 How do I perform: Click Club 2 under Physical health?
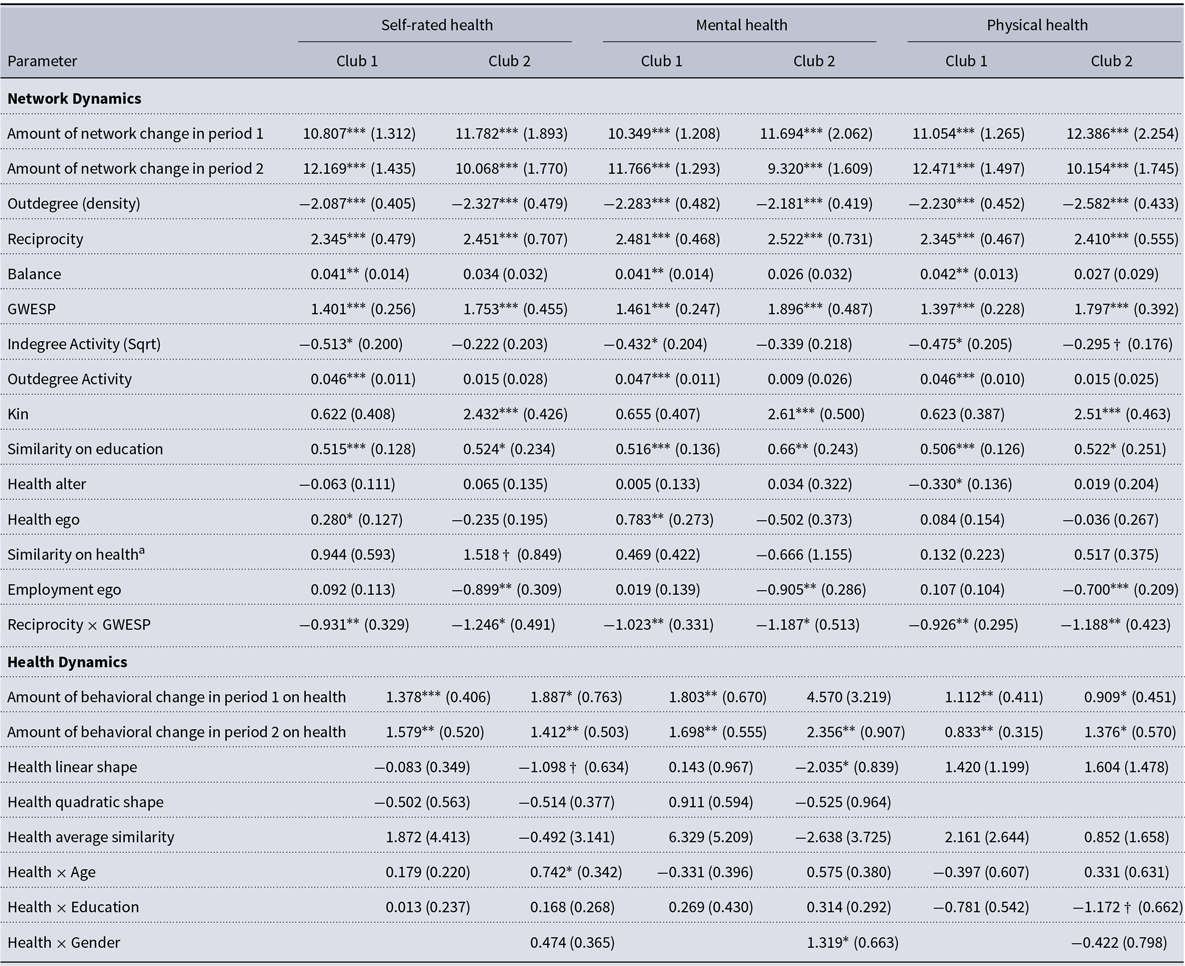coord(1112,61)
